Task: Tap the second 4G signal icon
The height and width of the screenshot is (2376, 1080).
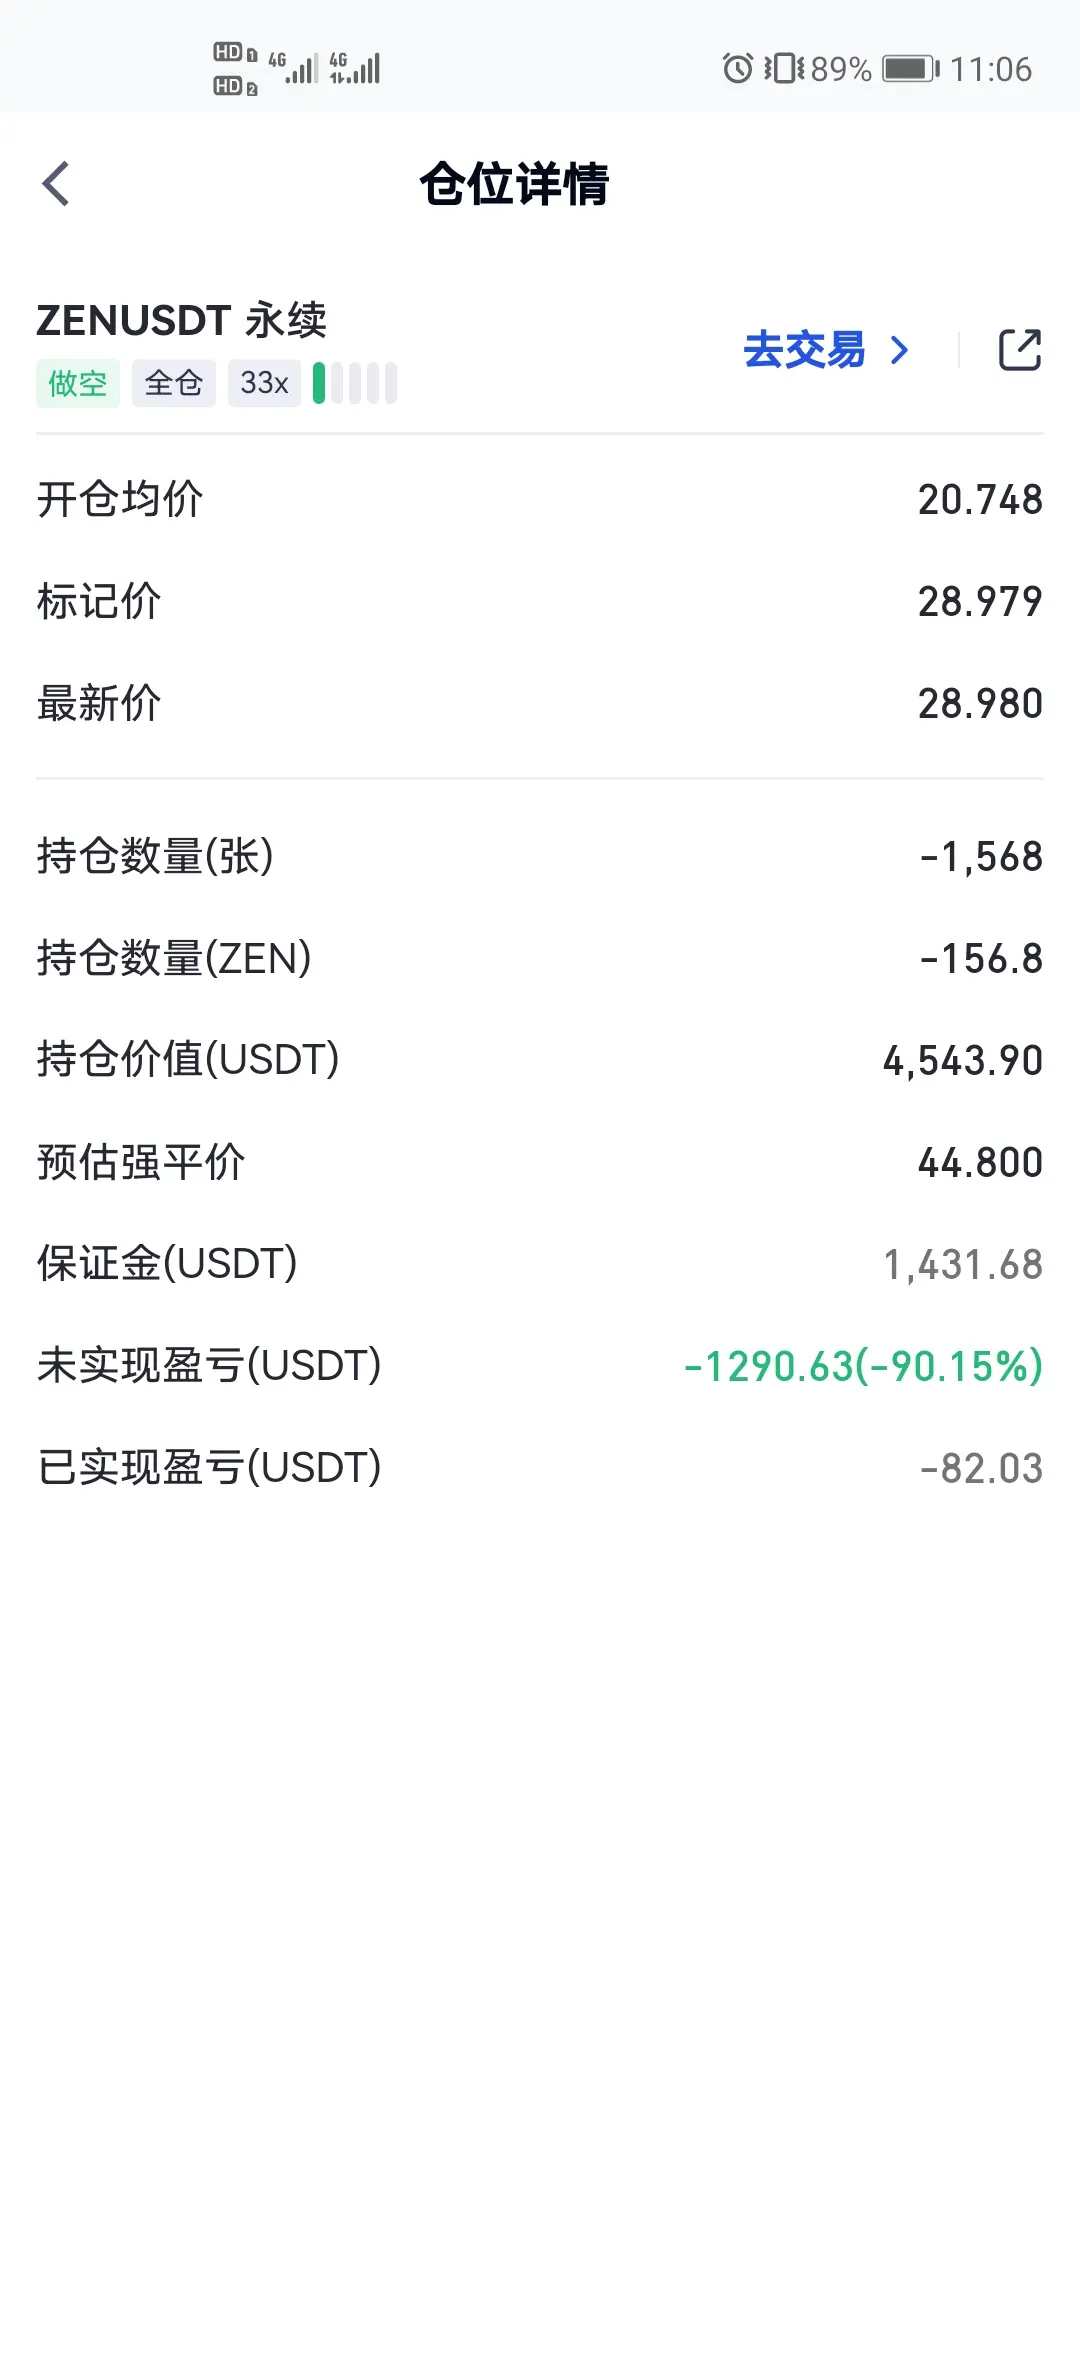Action: pyautogui.click(x=355, y=68)
